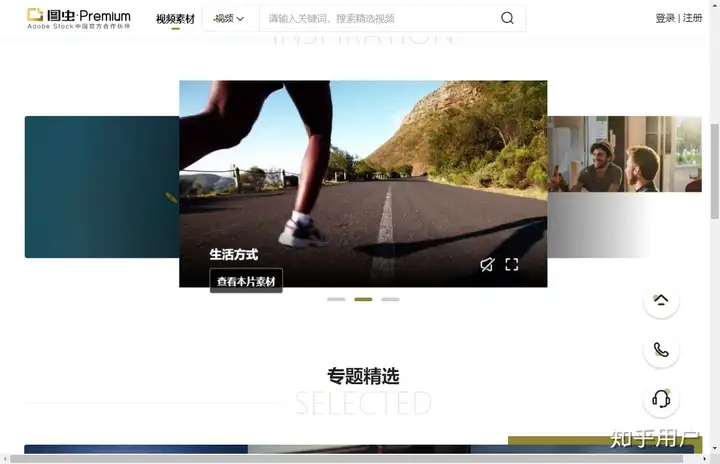Click the horizontal scrollbar at bottom
This screenshot has height=464, width=720.
pos(346,458)
